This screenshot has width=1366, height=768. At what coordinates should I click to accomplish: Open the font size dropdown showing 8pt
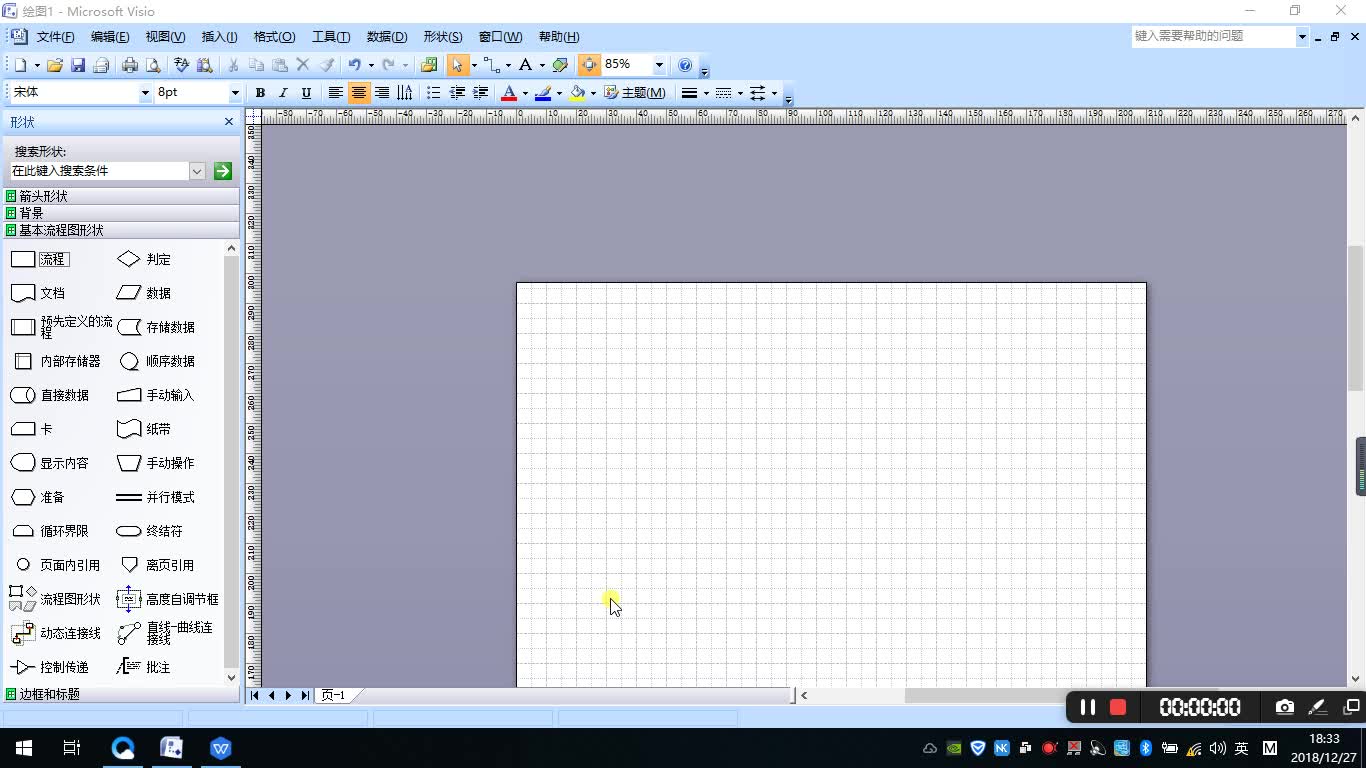point(234,92)
